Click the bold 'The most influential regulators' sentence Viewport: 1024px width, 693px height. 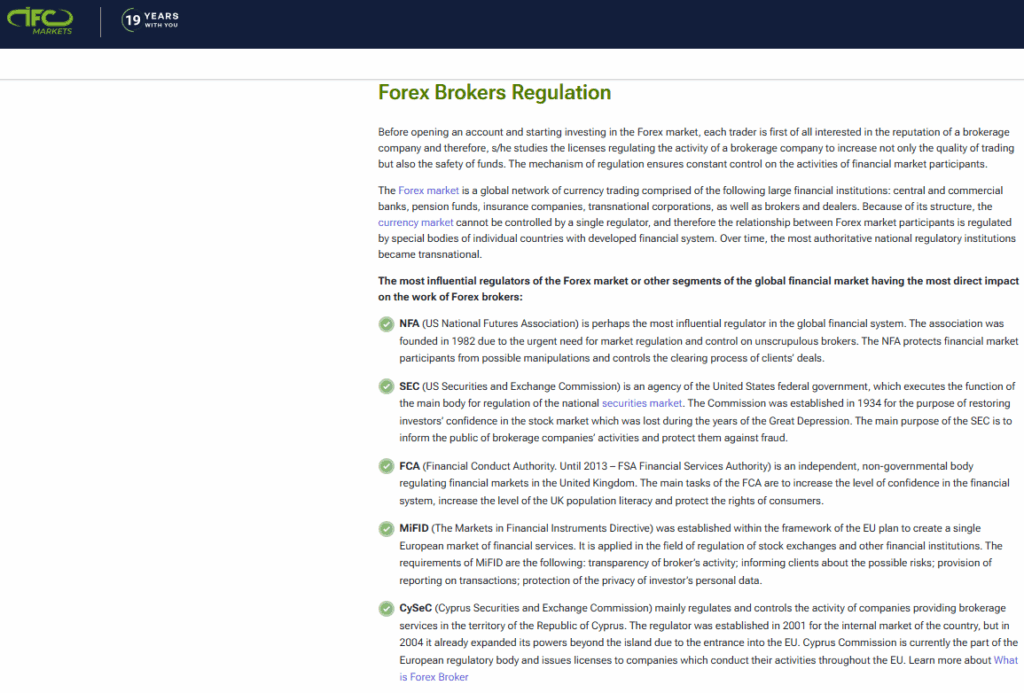[x=698, y=289]
